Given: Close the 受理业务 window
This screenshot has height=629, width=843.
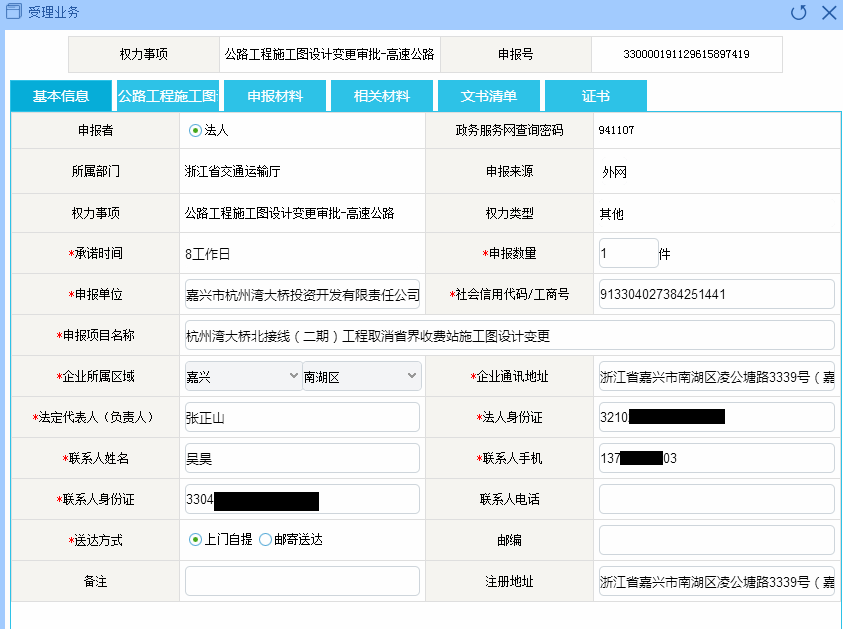Looking at the screenshot, I should click(x=828, y=13).
